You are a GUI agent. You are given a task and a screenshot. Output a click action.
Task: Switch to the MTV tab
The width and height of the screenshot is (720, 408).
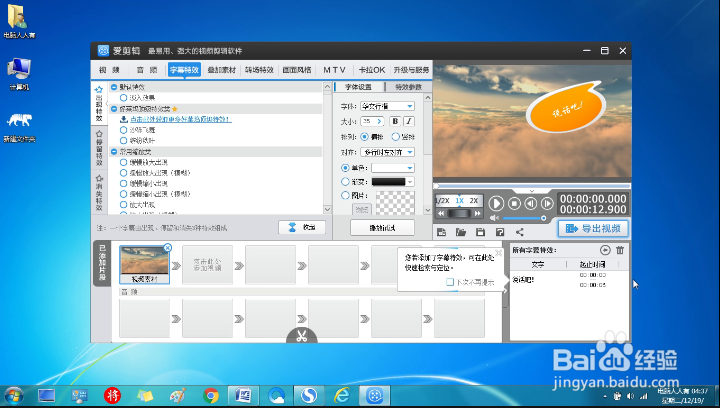coord(334,70)
